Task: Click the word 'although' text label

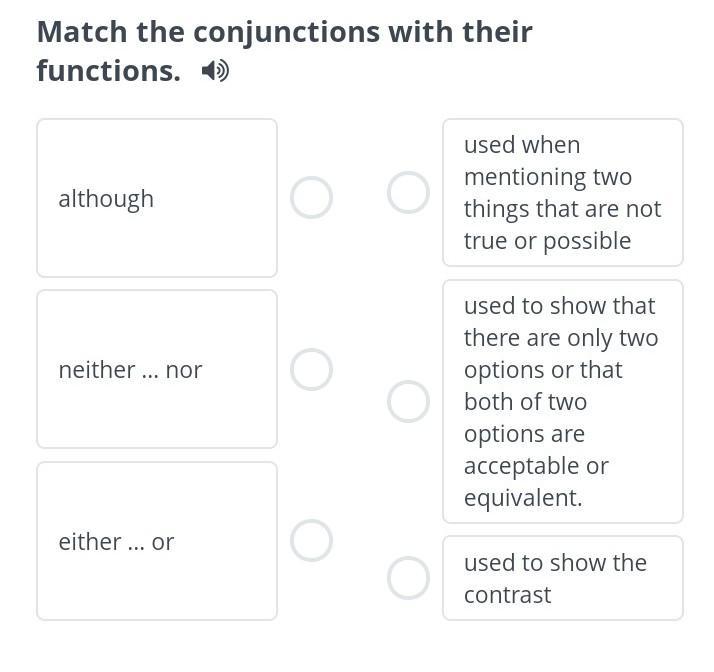Action: click(x=106, y=198)
